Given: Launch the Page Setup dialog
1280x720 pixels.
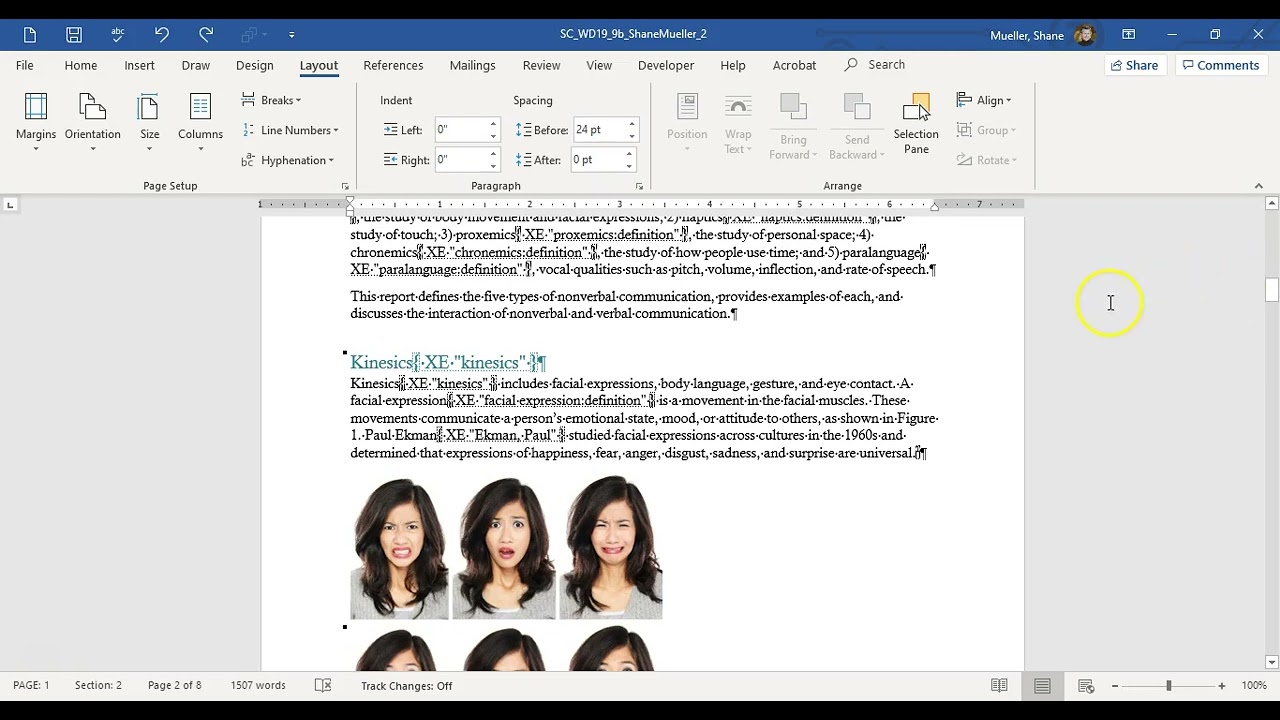Looking at the screenshot, I should coord(345,186).
